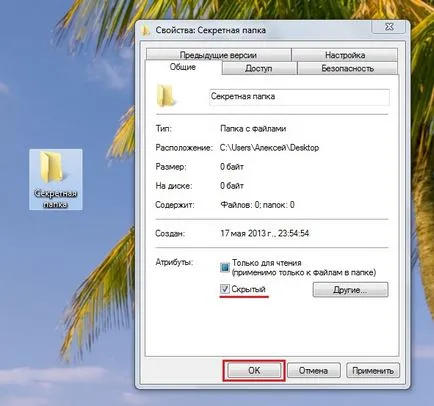Toggle the Только для чтения checkbox

click(x=225, y=267)
